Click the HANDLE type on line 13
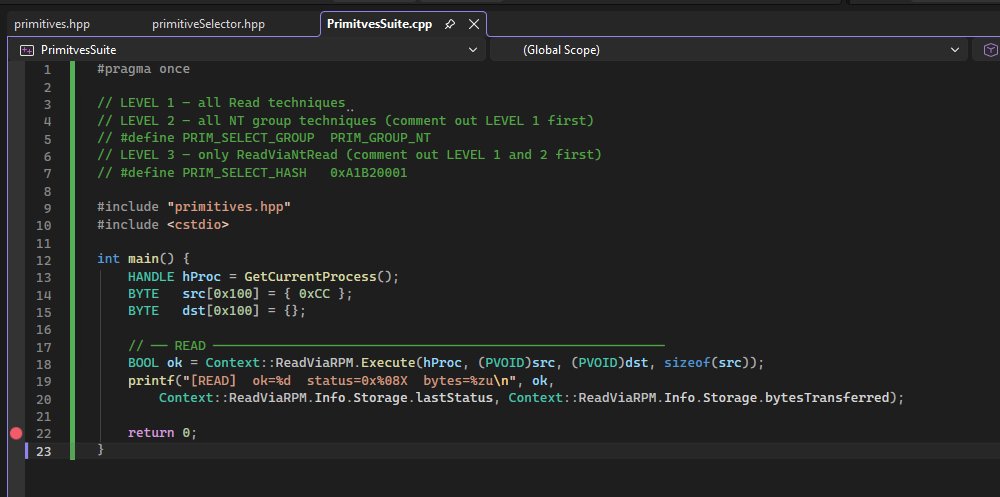1000x497 pixels. (x=151, y=277)
